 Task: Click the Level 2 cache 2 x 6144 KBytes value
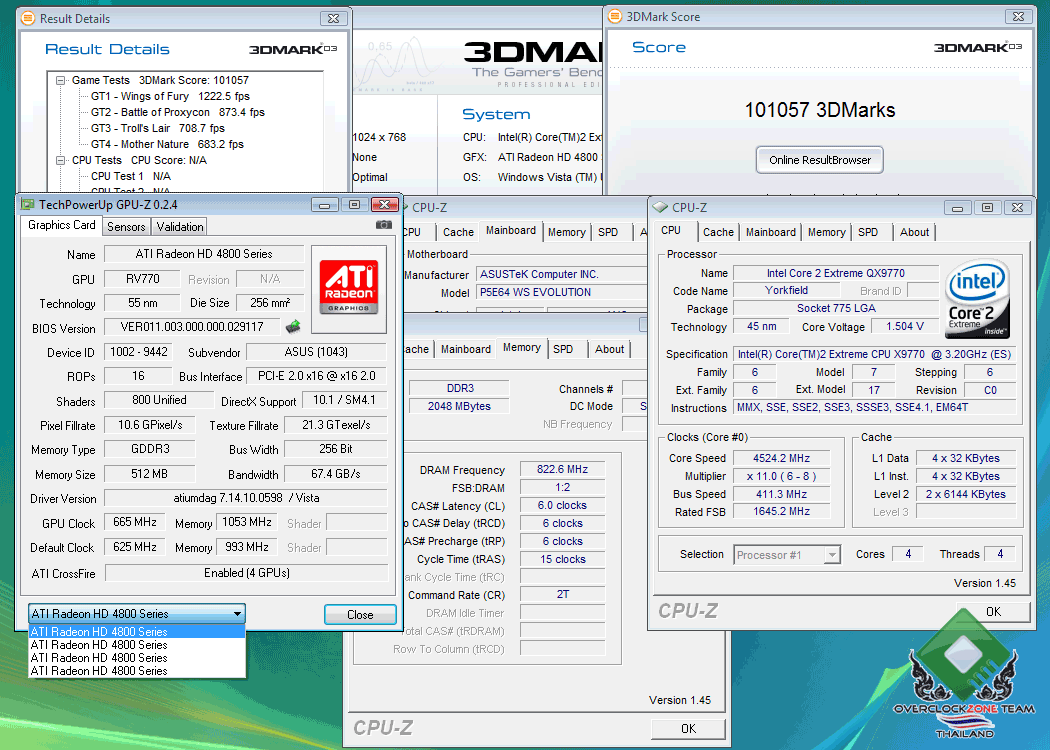[x=966, y=494]
